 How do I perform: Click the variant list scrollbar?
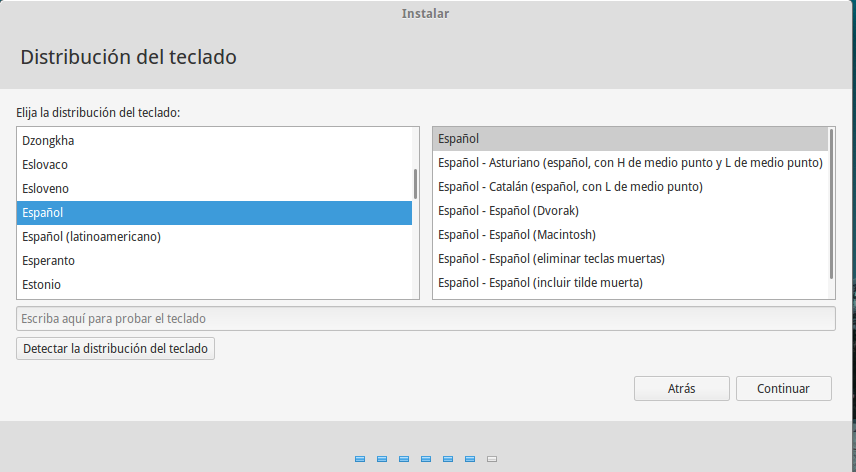pos(831,202)
